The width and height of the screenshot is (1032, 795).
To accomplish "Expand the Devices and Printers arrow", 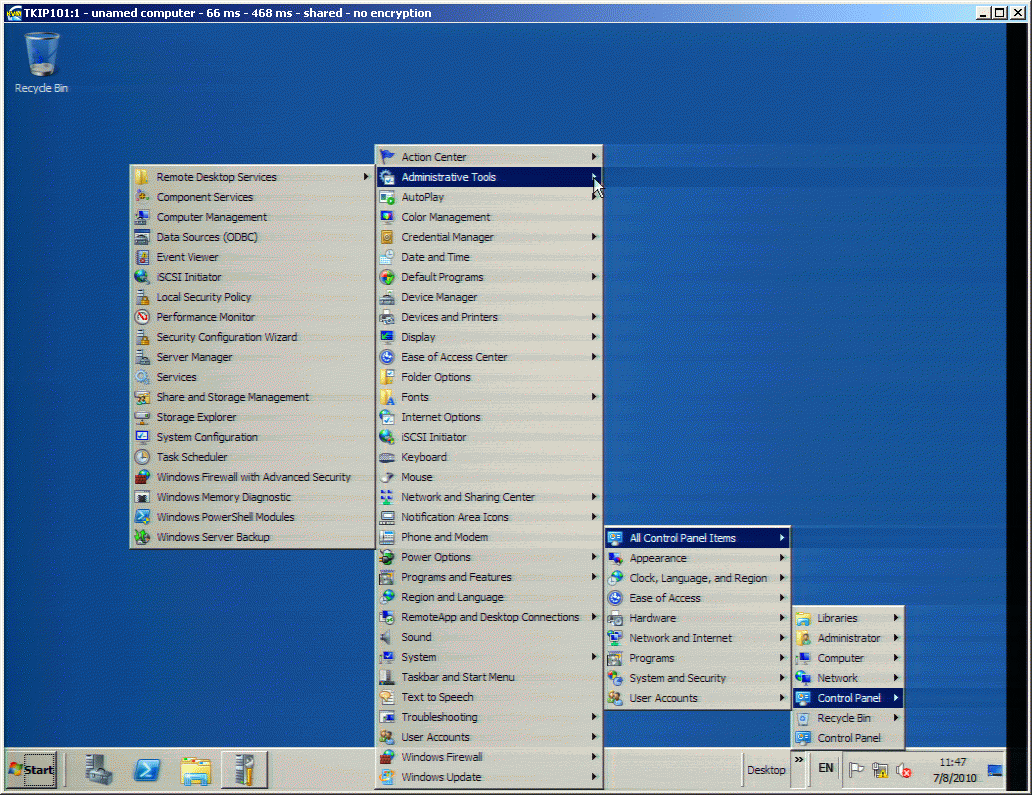I will click(594, 317).
